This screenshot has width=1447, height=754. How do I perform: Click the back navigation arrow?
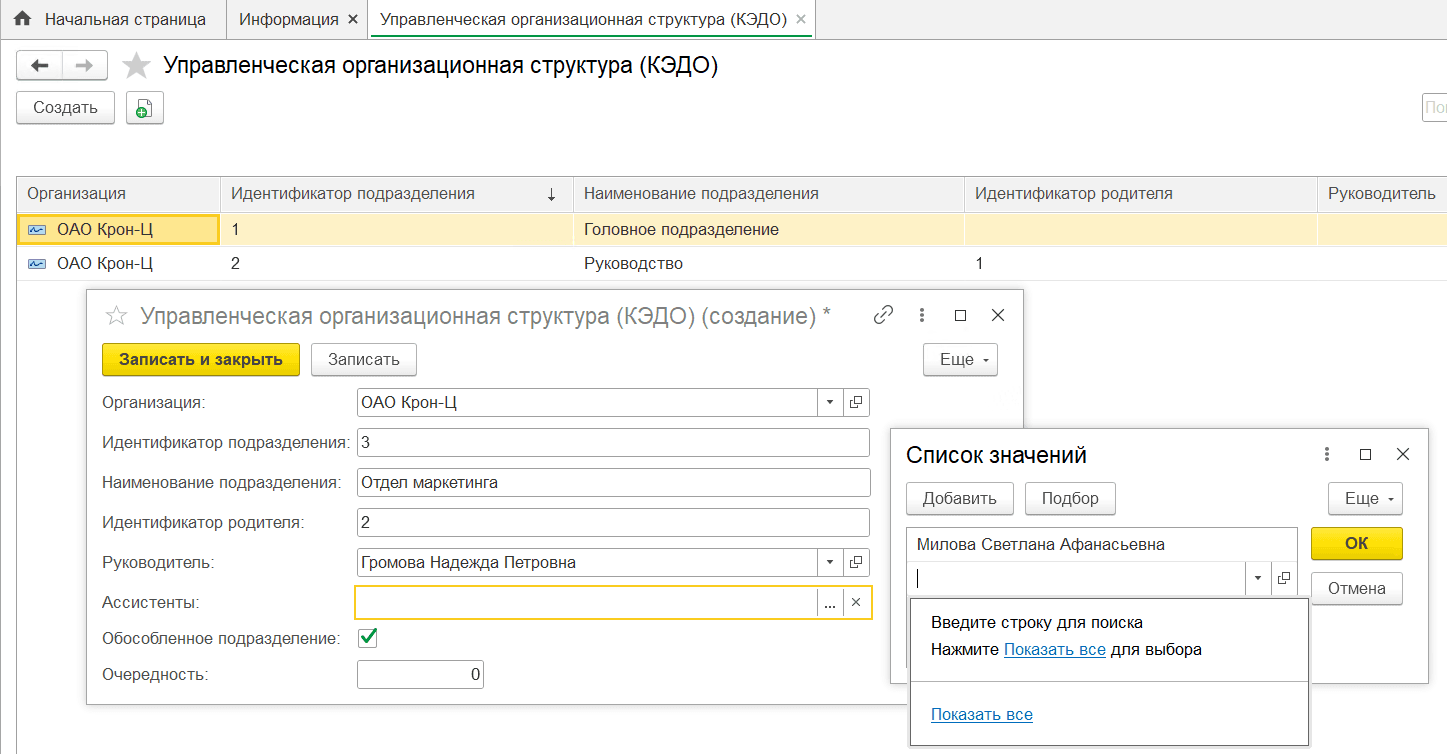(x=40, y=66)
